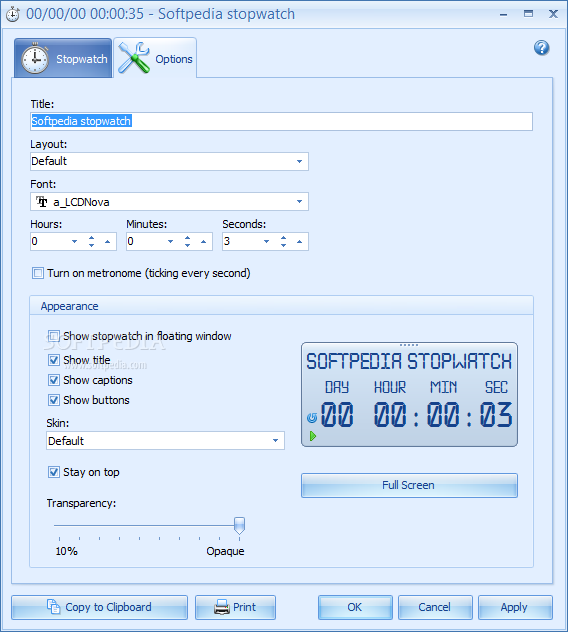Toggle the Show captions checkbox
The image size is (568, 632).
(x=54, y=380)
